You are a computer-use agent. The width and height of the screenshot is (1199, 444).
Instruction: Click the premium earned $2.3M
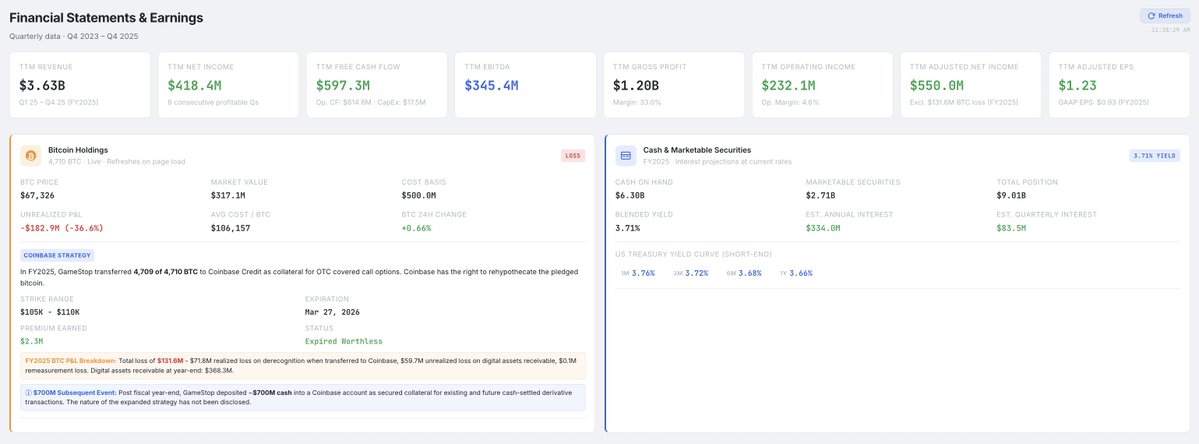pos(31,341)
